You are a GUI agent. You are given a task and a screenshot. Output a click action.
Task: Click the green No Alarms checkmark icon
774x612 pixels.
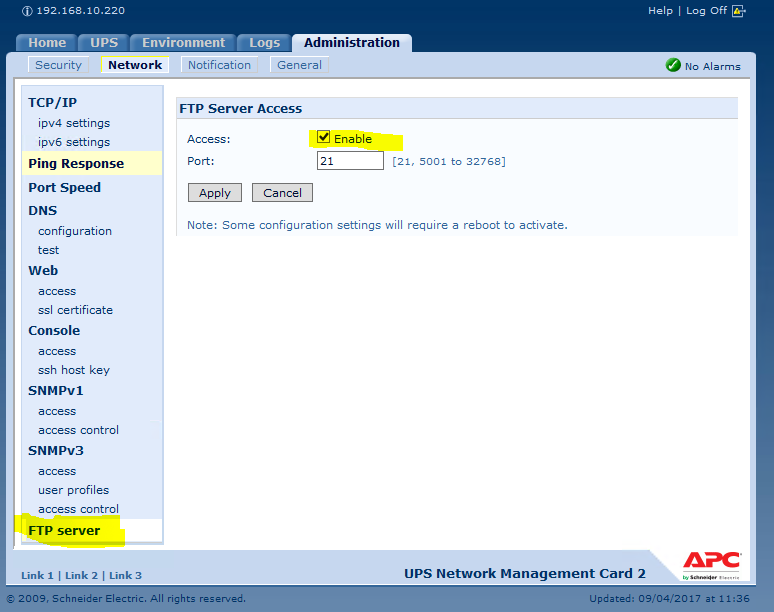[x=673, y=65]
